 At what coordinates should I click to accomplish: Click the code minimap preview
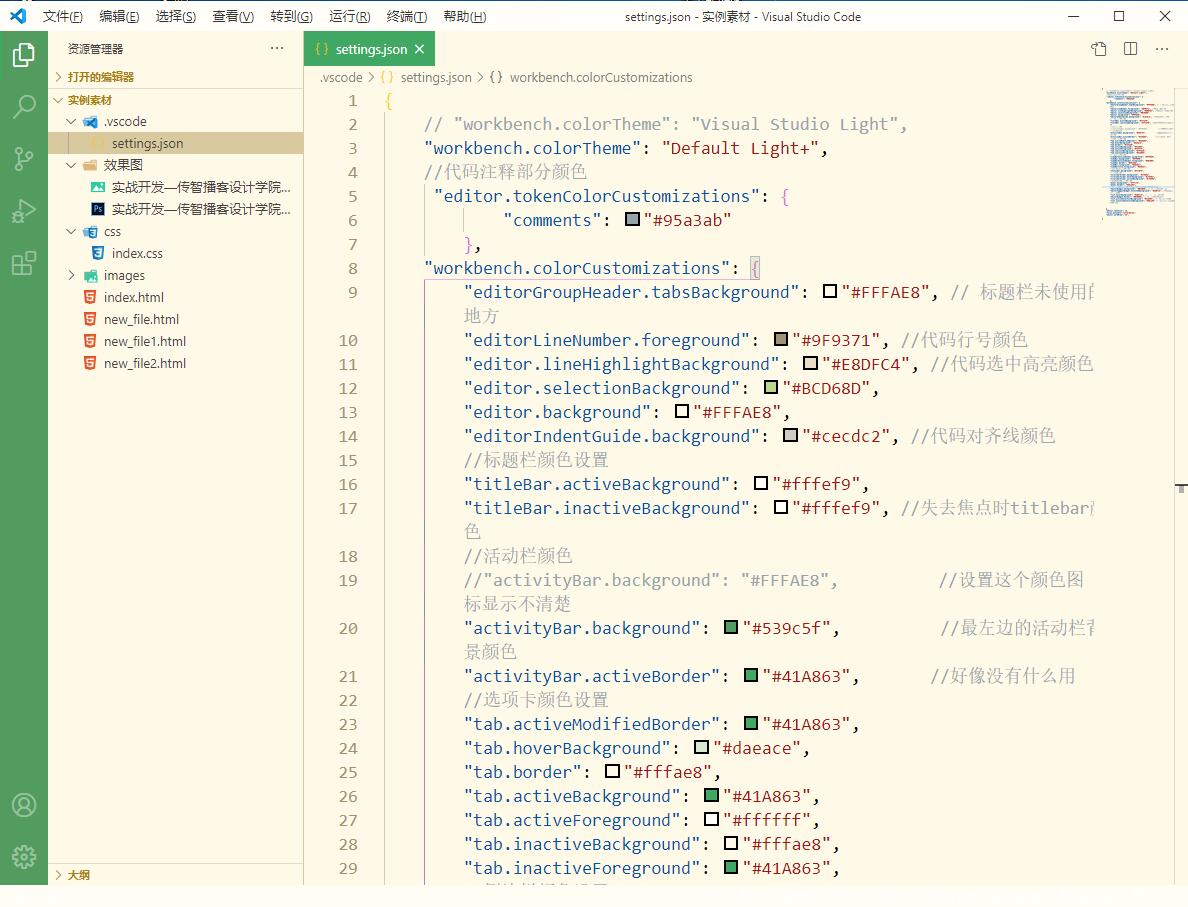point(1138,155)
